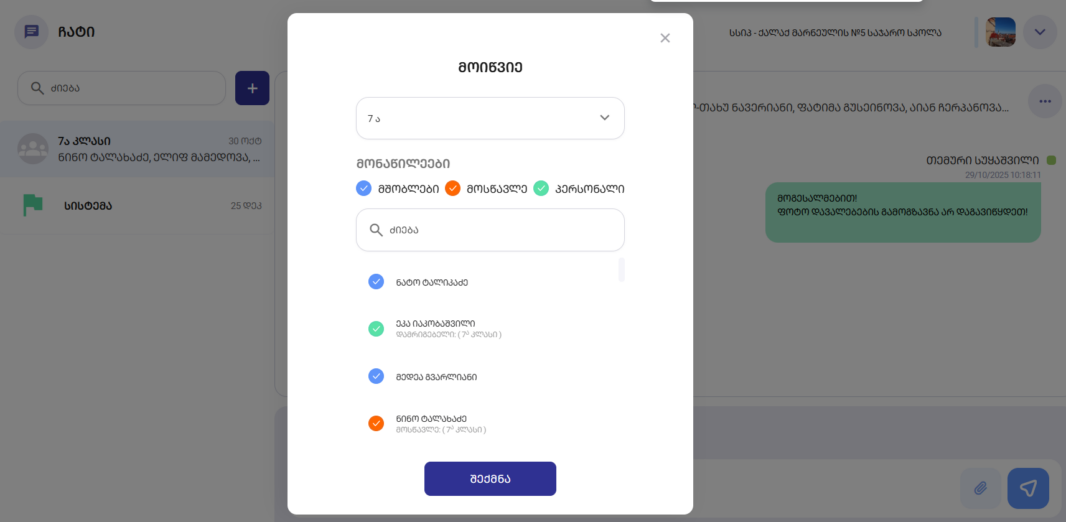The height and width of the screenshot is (522, 1066).
Task: Click the send message paper plane icon
Action: click(x=1027, y=488)
